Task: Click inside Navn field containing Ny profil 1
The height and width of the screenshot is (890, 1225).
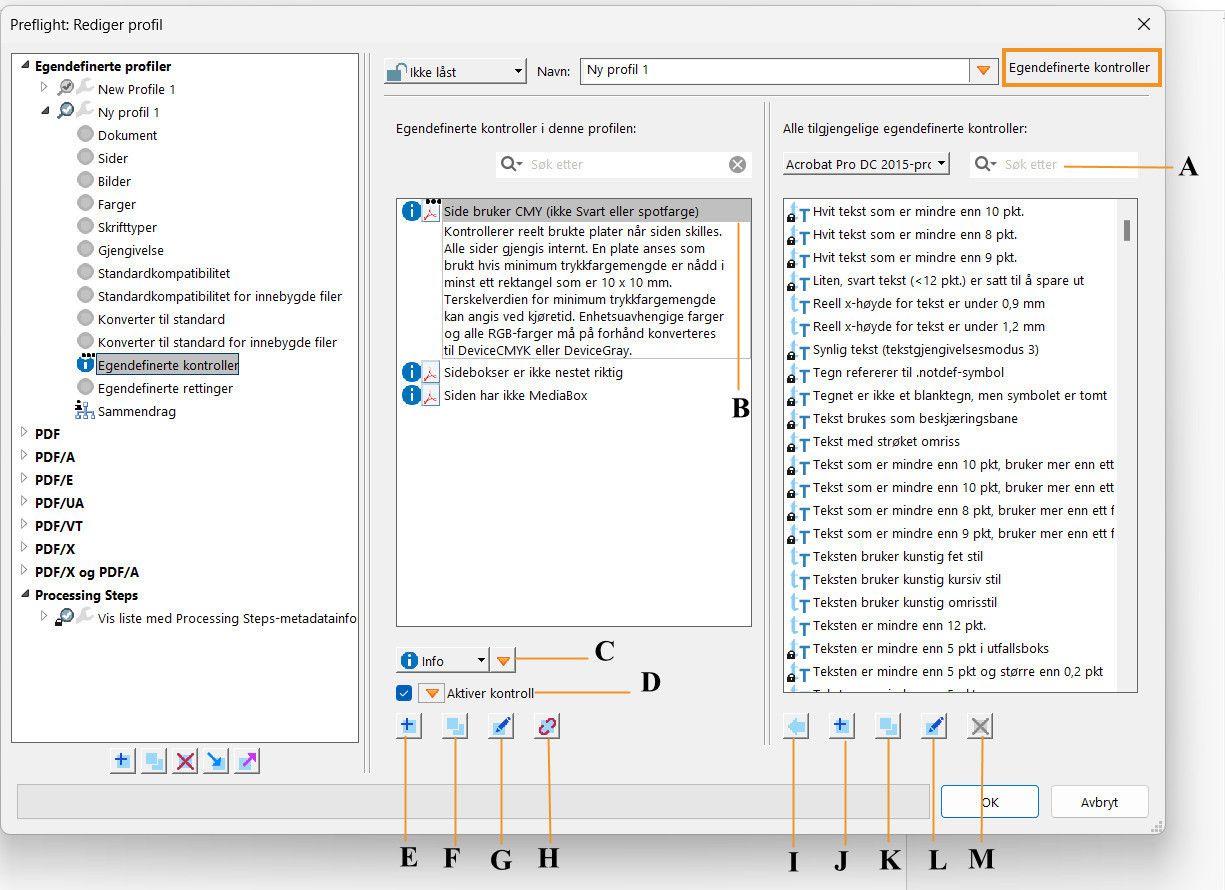Action: click(x=774, y=71)
